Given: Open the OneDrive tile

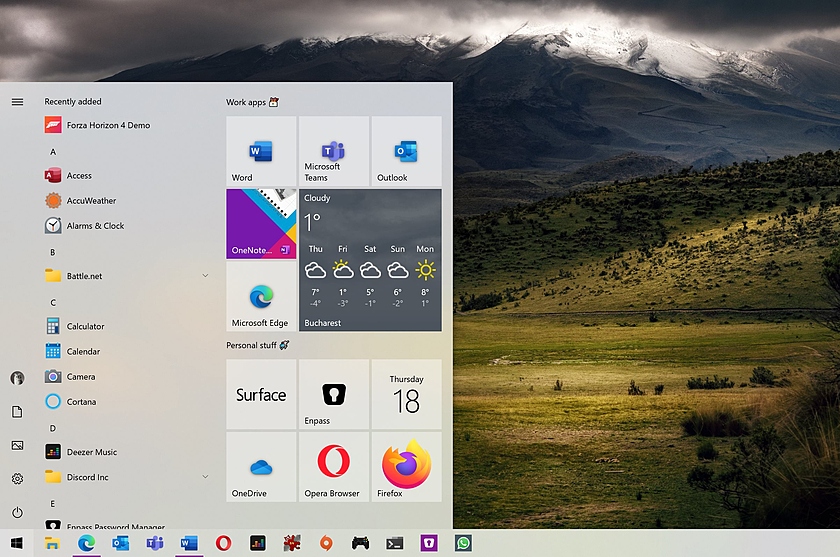Looking at the screenshot, I should tap(261, 467).
